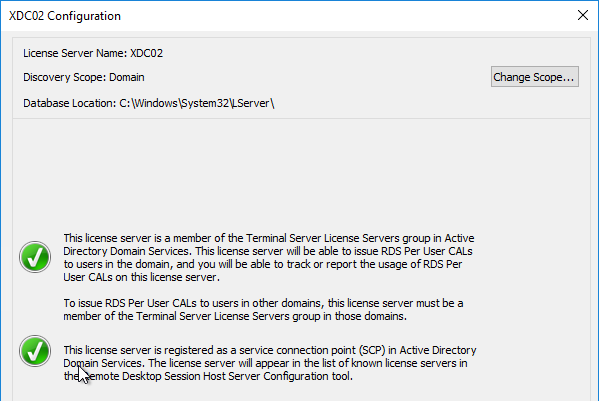Select the Database Location label
599x401 pixels.
coord(70,103)
